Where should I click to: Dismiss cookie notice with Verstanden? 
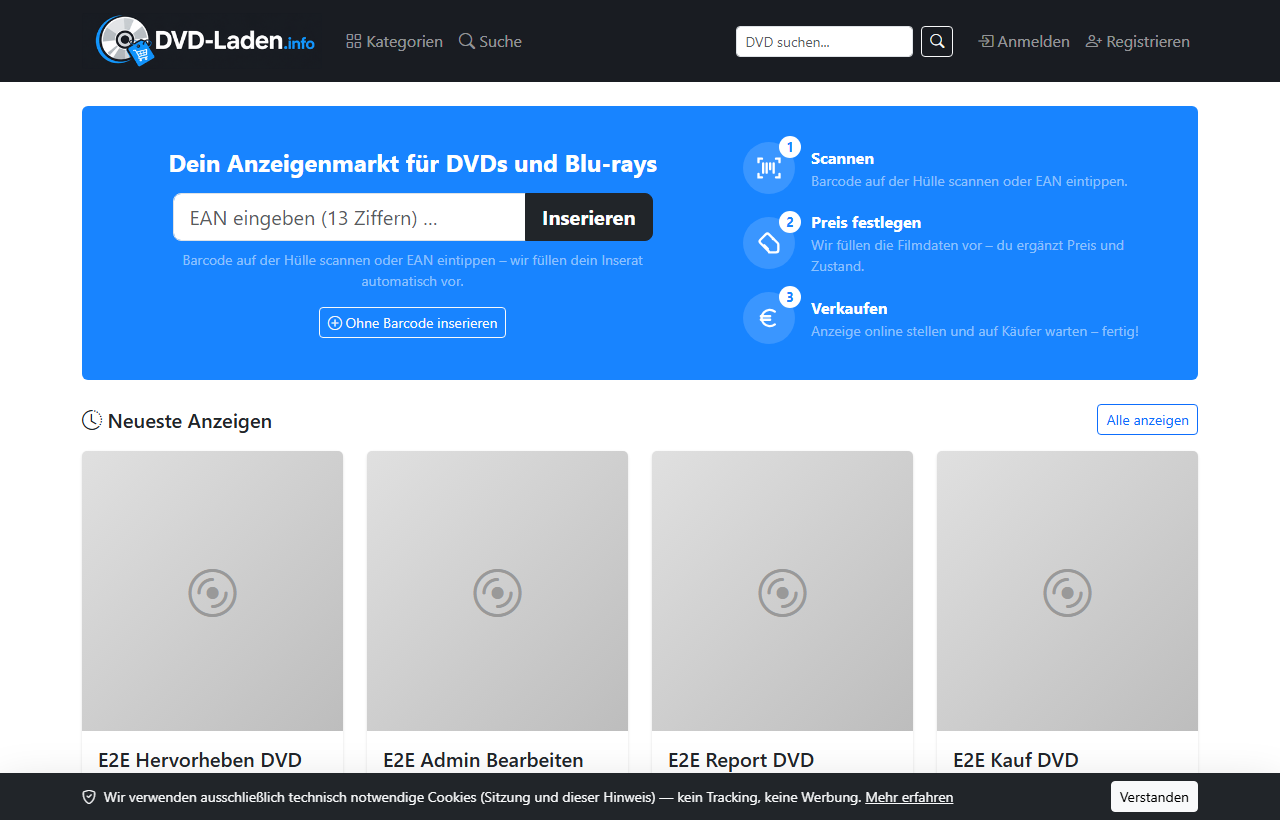(1154, 797)
